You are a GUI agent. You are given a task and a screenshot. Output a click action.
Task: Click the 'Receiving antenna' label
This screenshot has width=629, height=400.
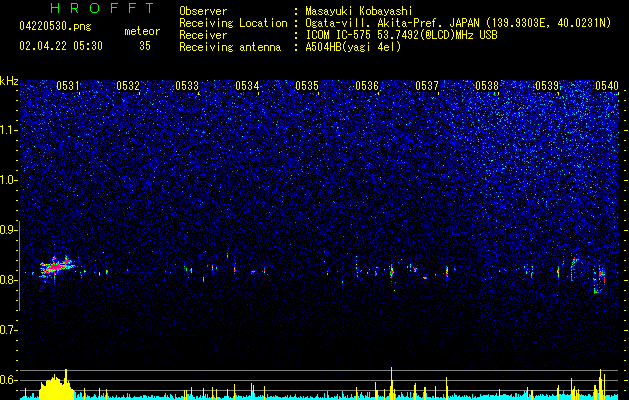230,47
